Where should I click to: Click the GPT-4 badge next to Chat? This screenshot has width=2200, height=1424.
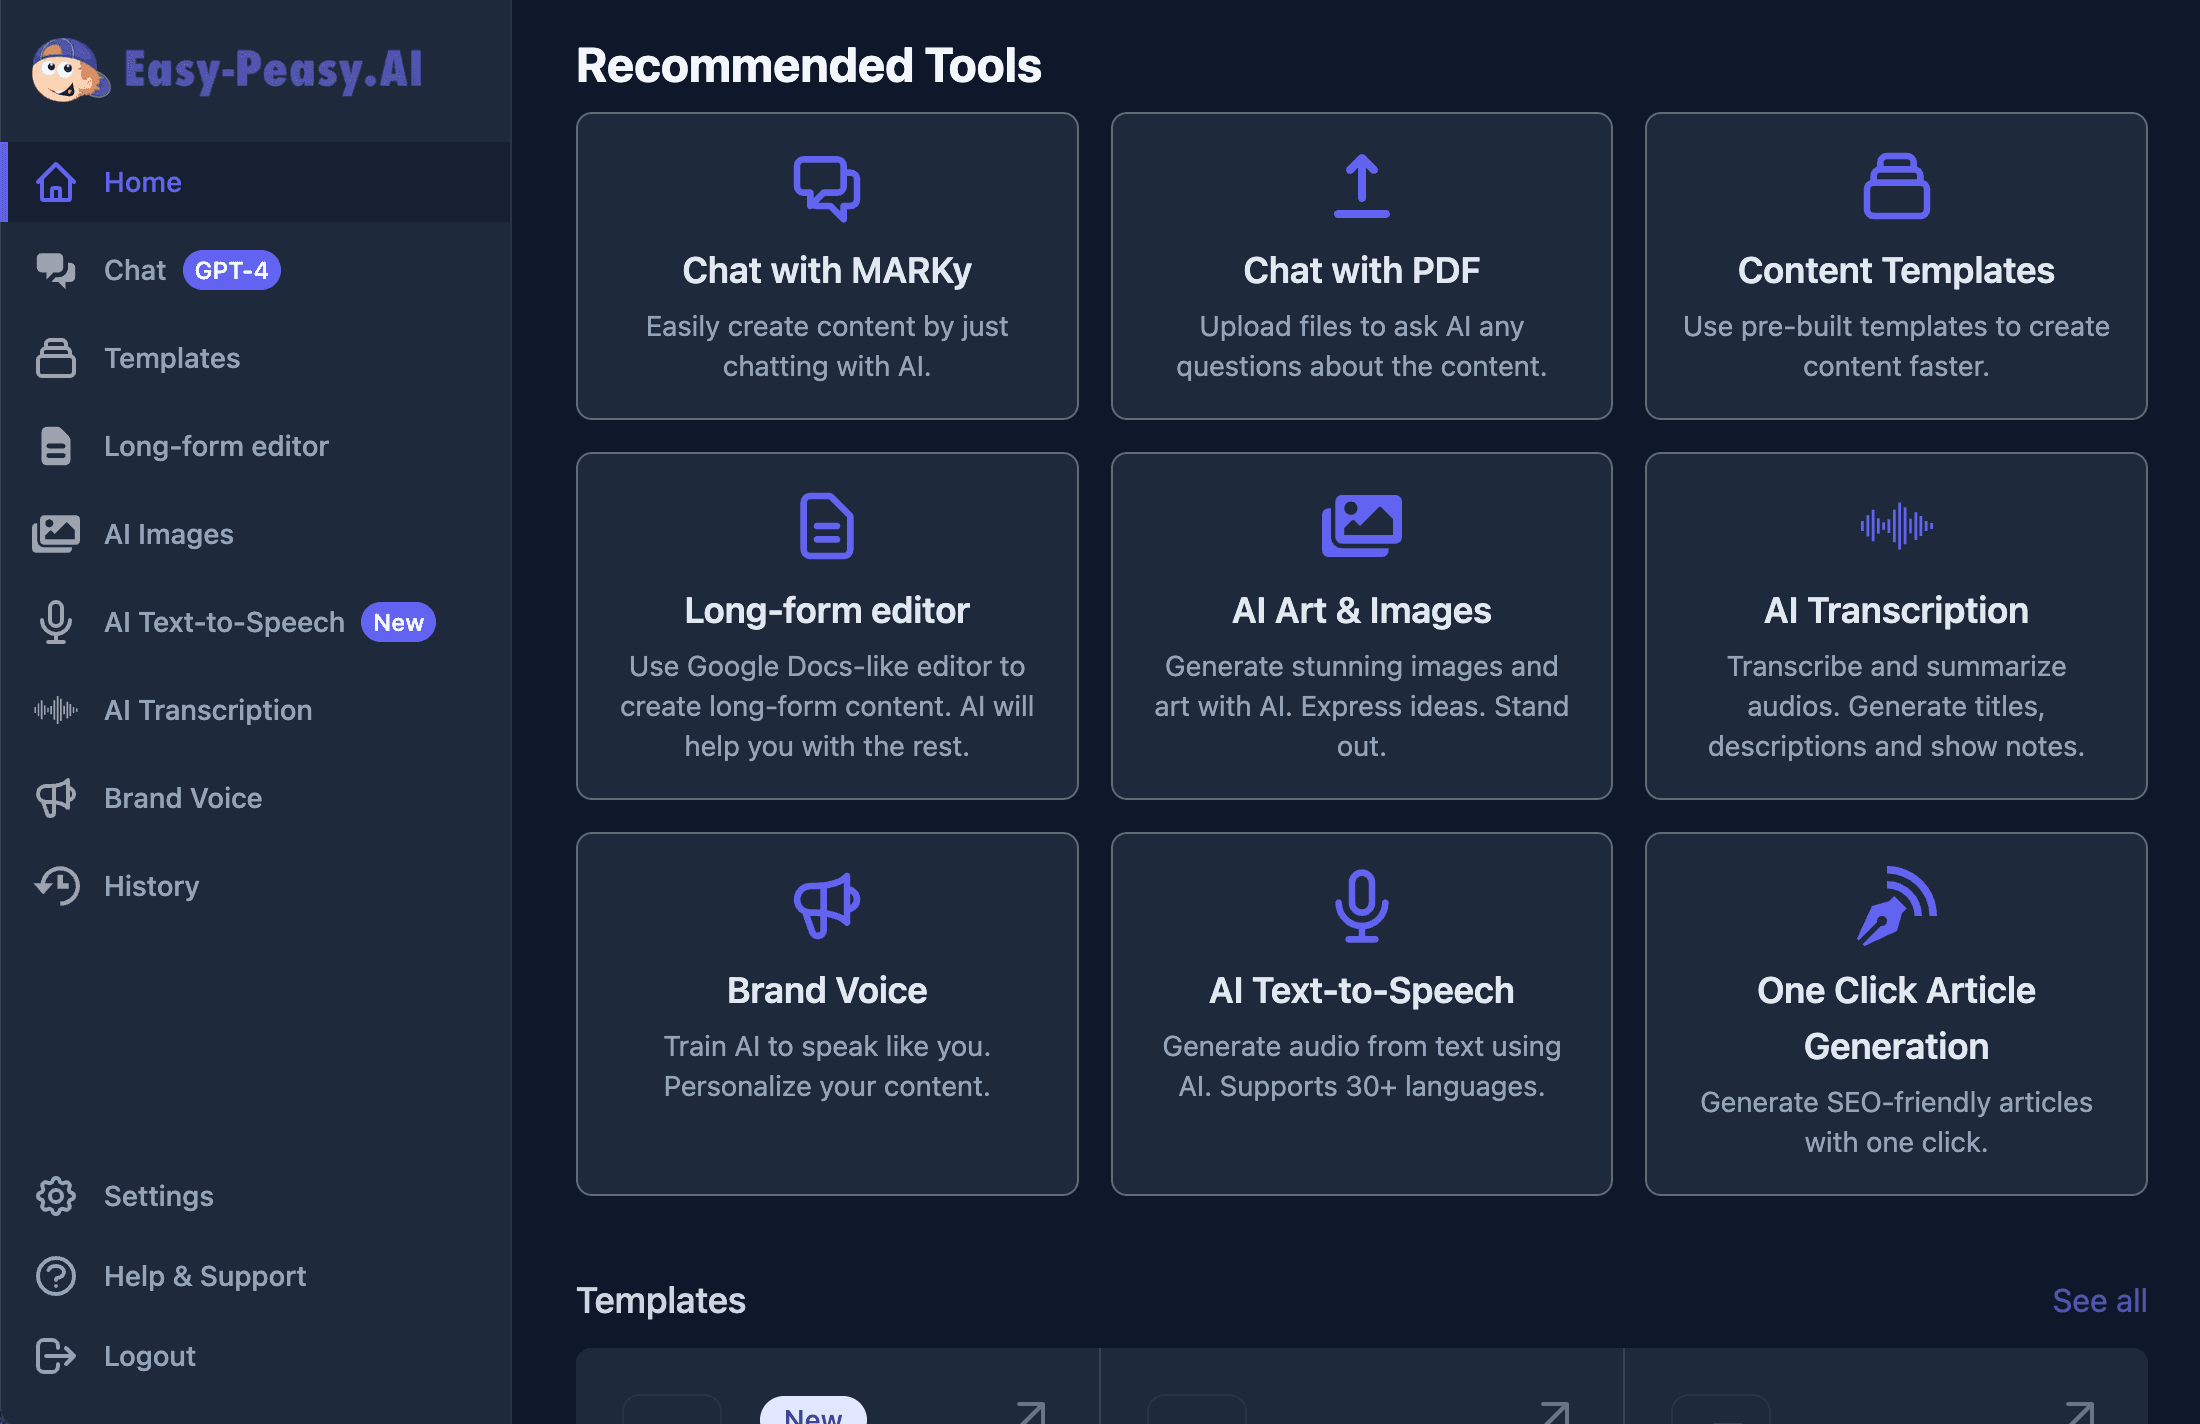pos(231,269)
